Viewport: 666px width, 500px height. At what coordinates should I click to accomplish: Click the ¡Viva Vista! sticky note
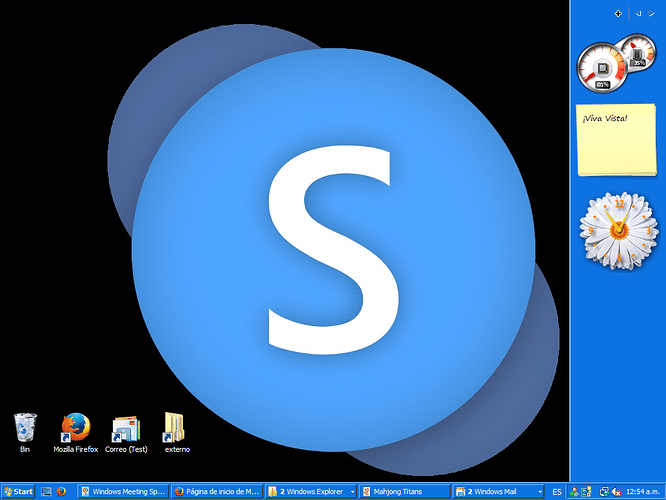pos(616,140)
